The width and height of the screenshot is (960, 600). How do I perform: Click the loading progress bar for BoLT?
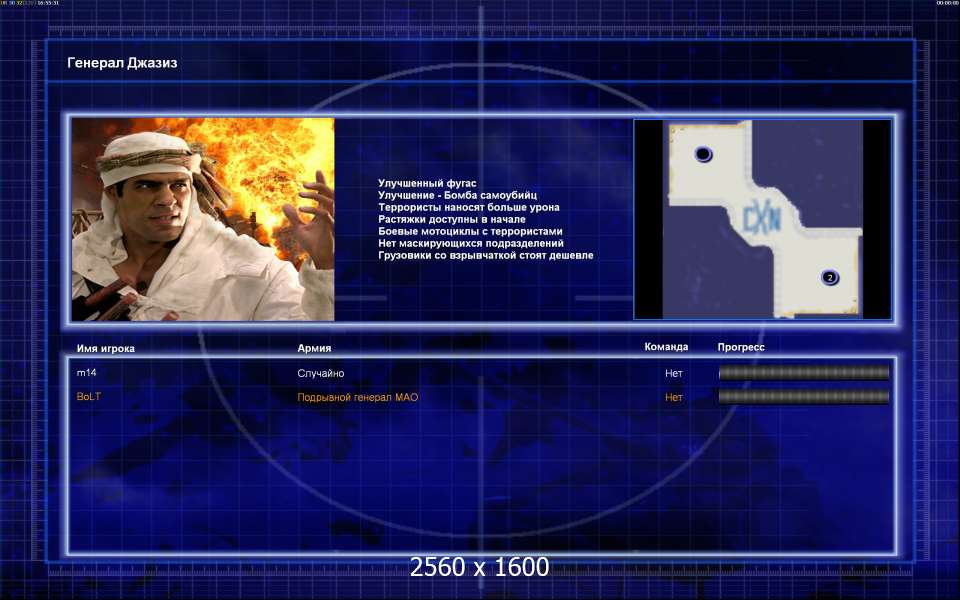point(803,397)
